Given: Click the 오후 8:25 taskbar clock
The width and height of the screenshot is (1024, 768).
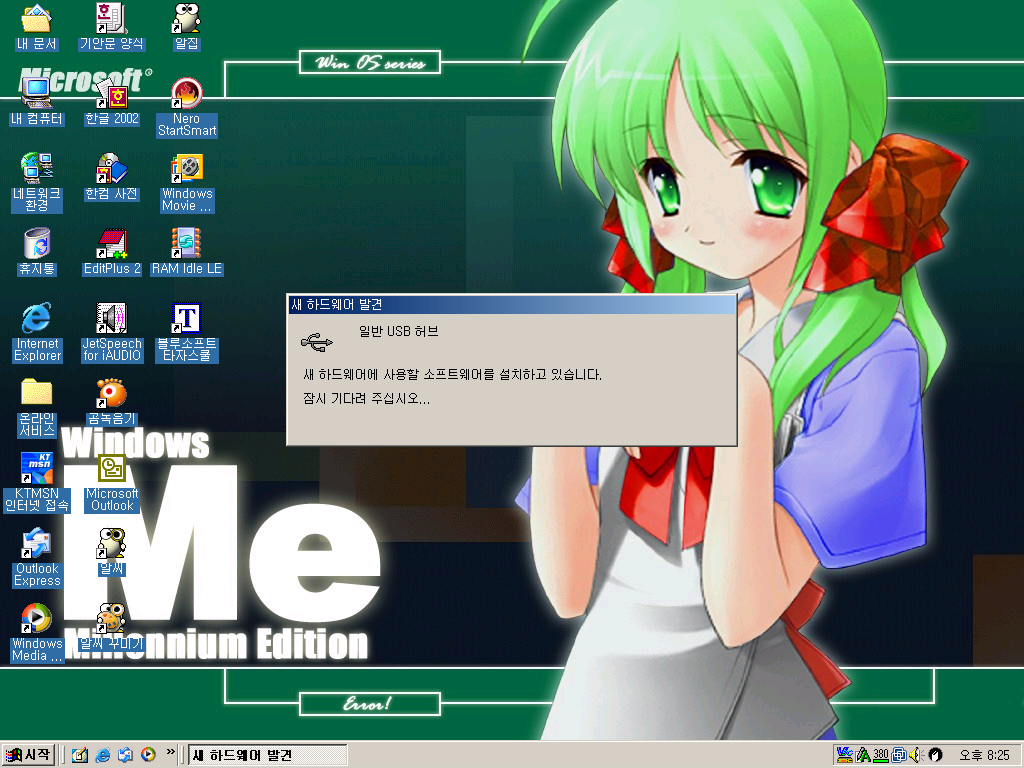Looking at the screenshot, I should pos(984,755).
